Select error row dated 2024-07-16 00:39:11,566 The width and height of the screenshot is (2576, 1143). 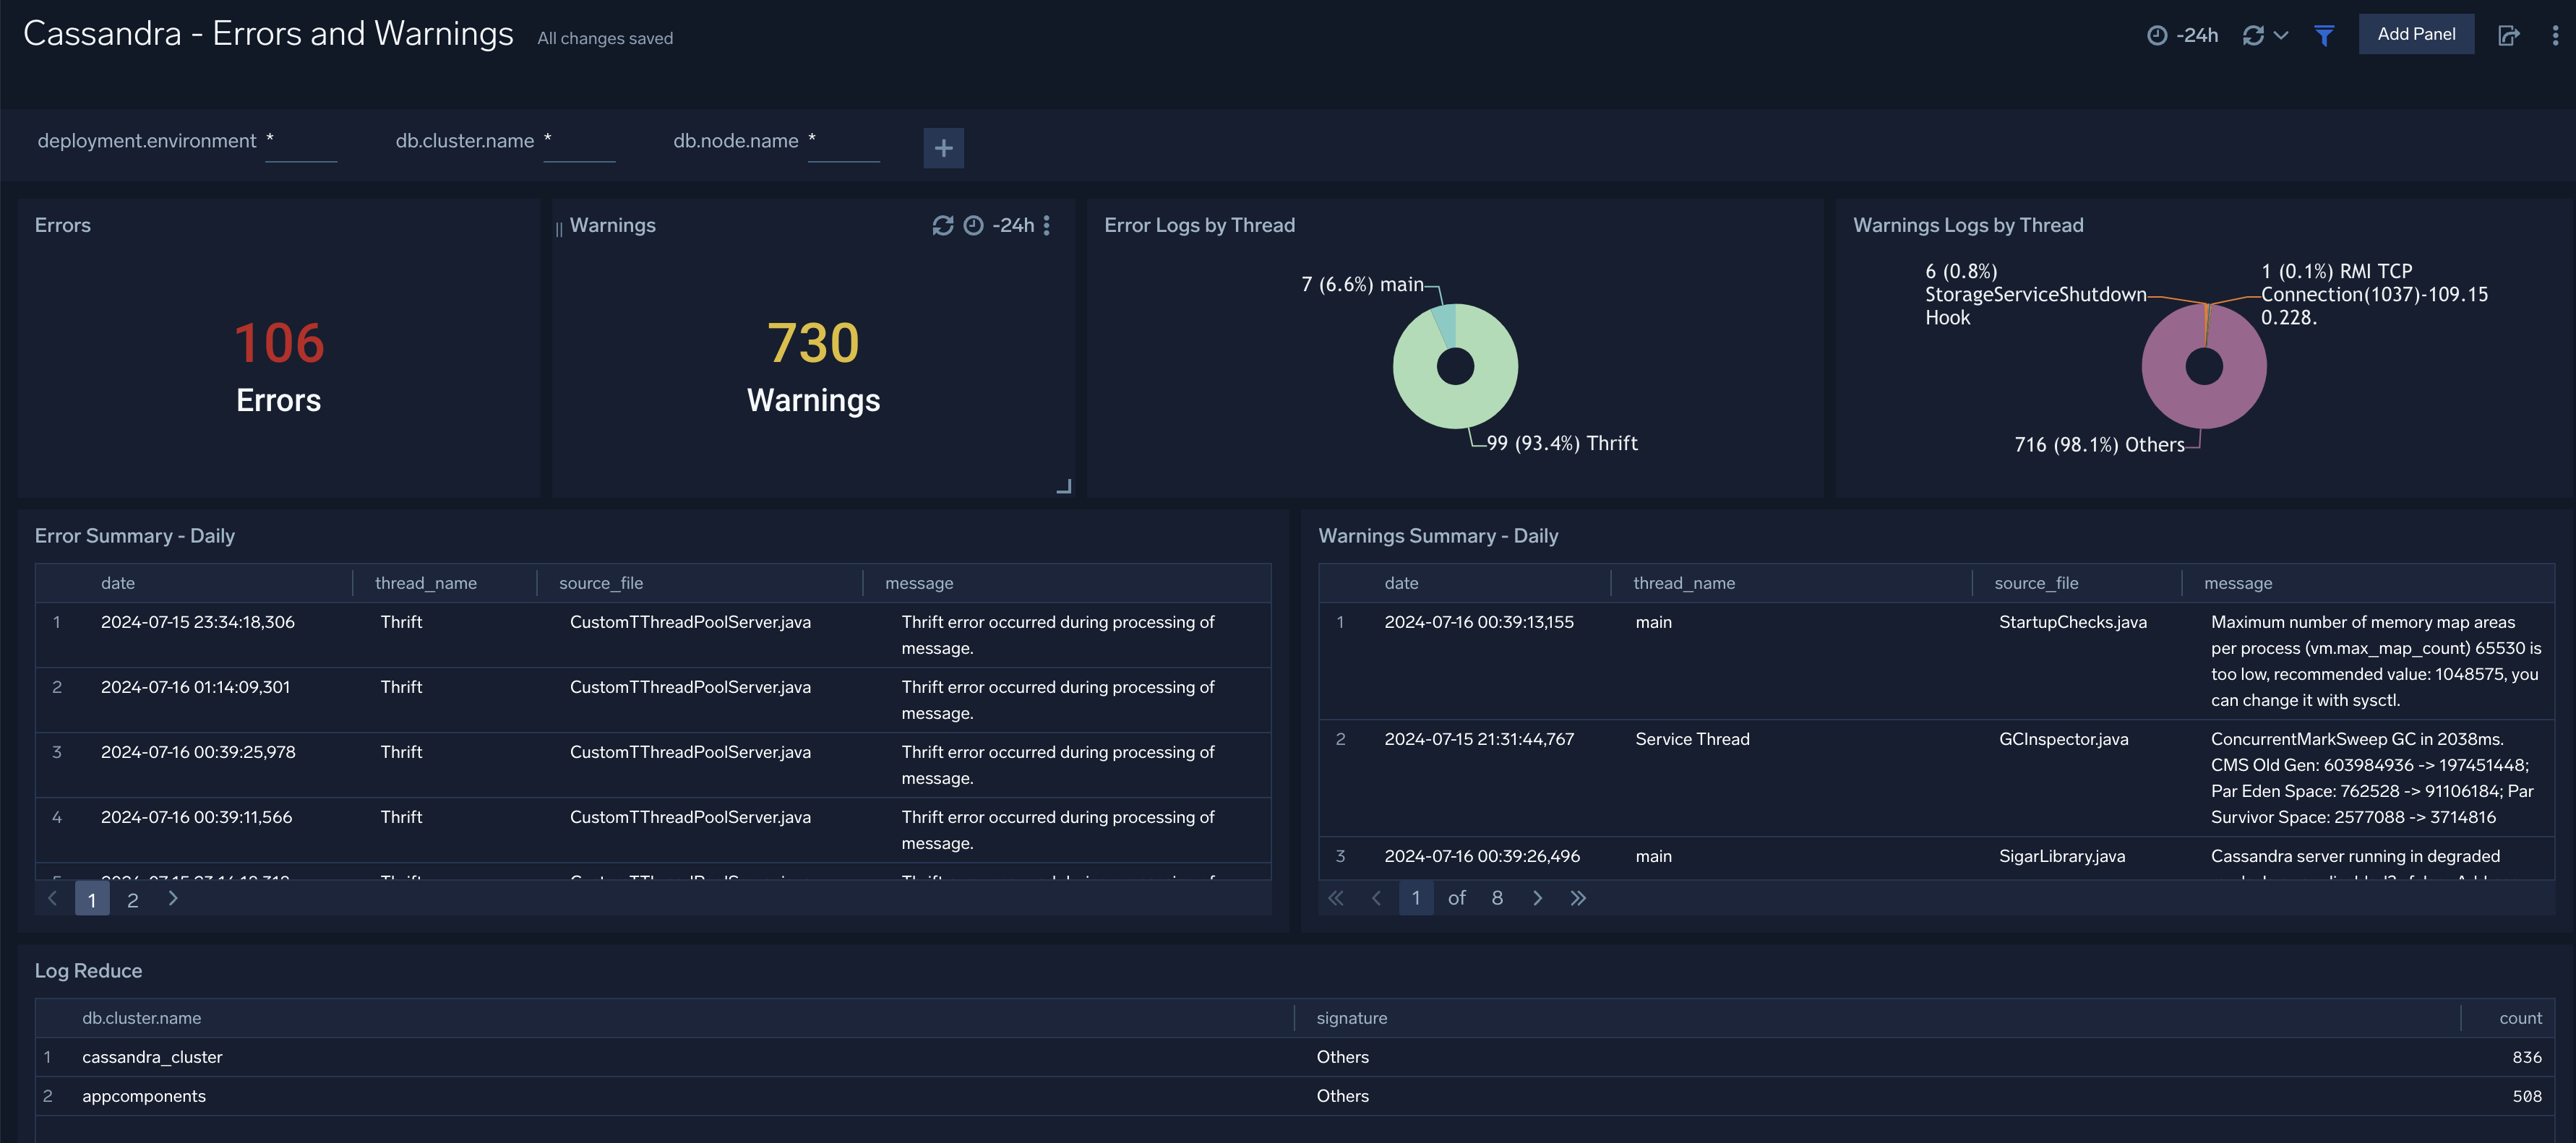[653, 830]
